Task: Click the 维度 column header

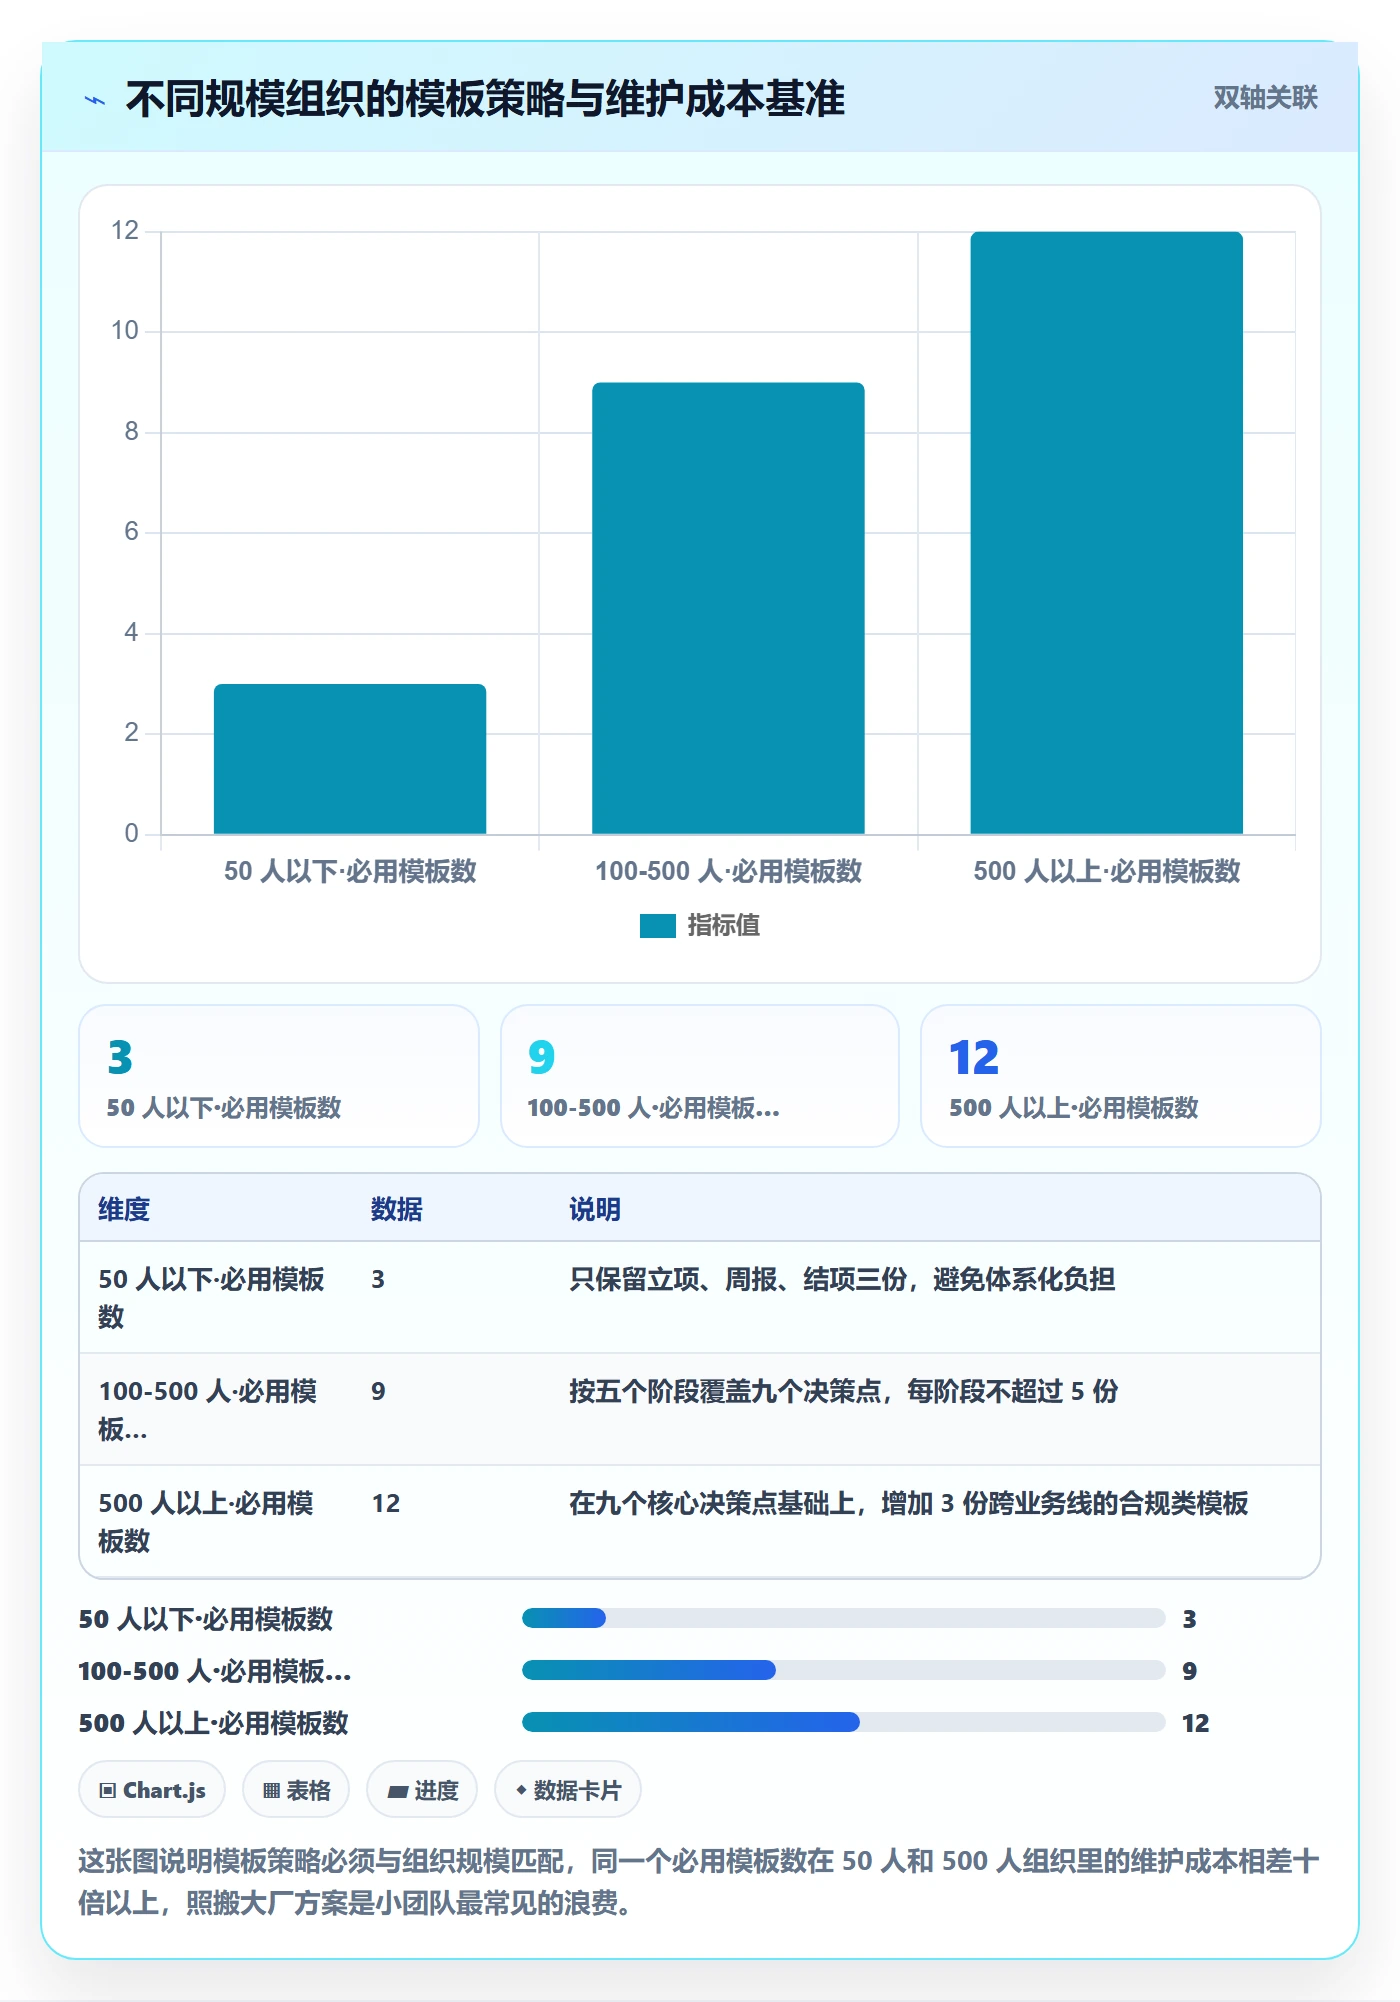Action: pos(124,1209)
